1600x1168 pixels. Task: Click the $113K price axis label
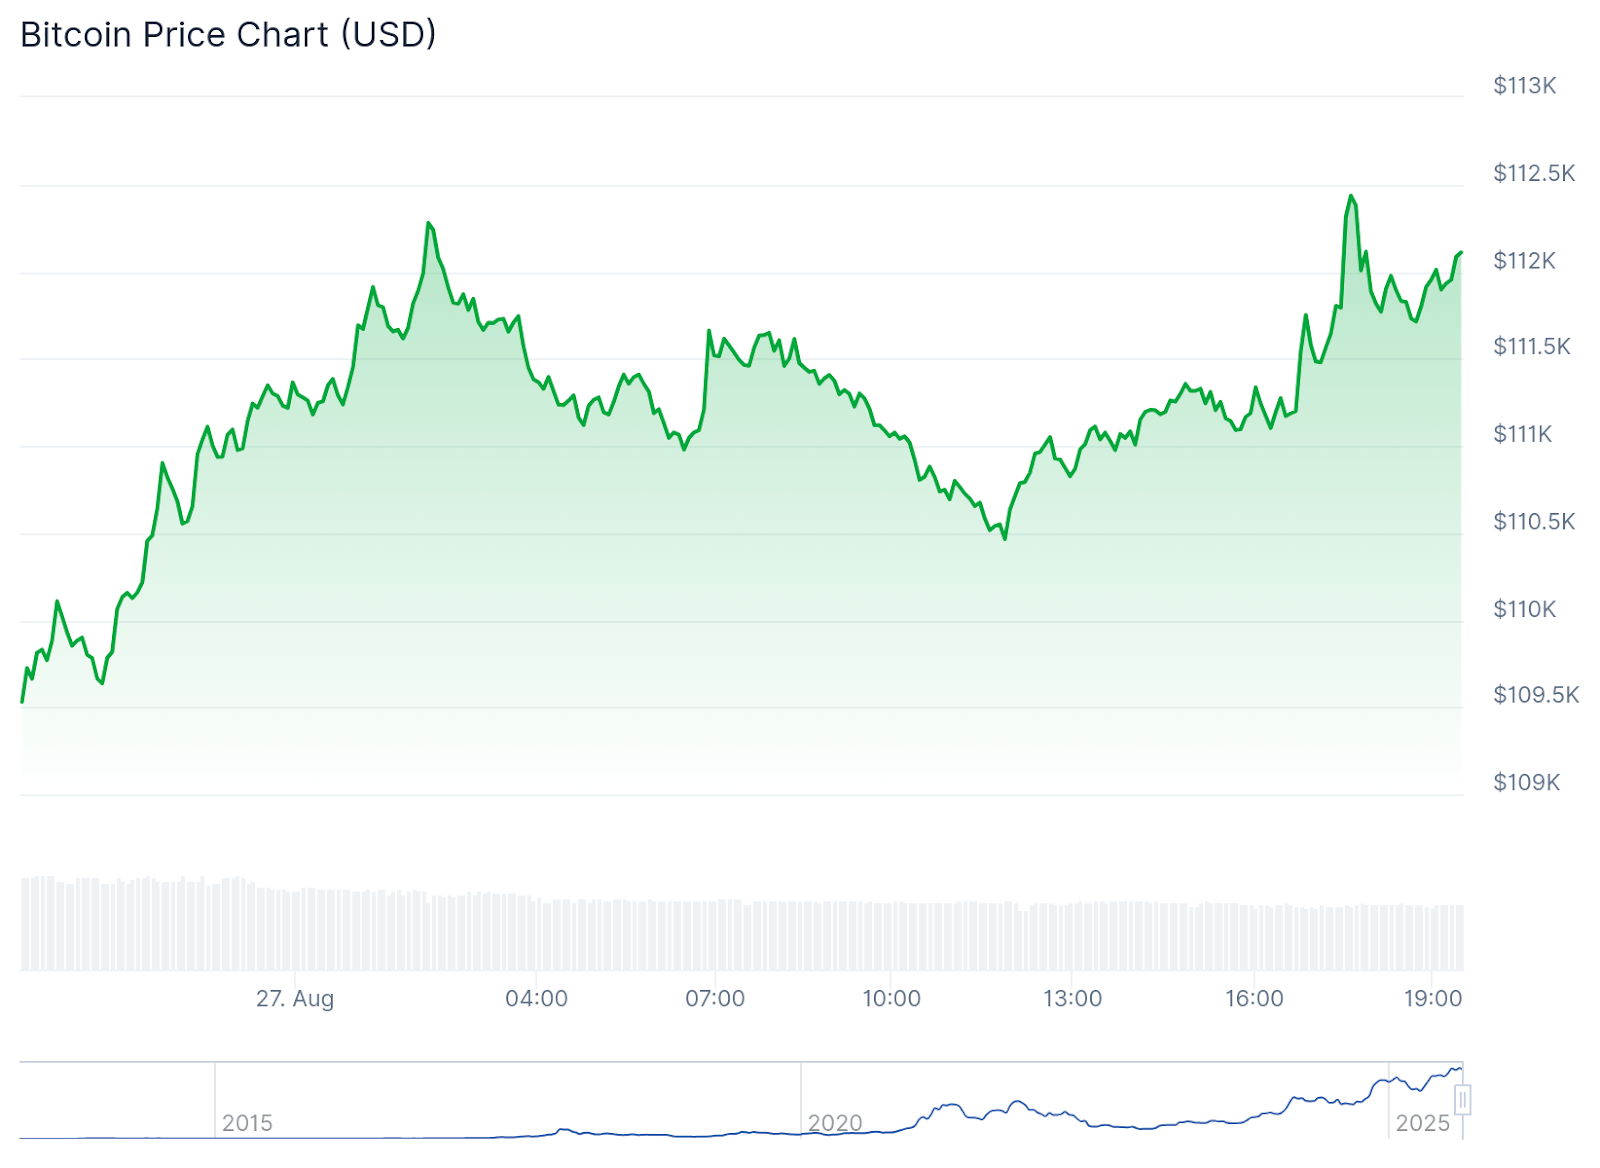pos(1524,86)
